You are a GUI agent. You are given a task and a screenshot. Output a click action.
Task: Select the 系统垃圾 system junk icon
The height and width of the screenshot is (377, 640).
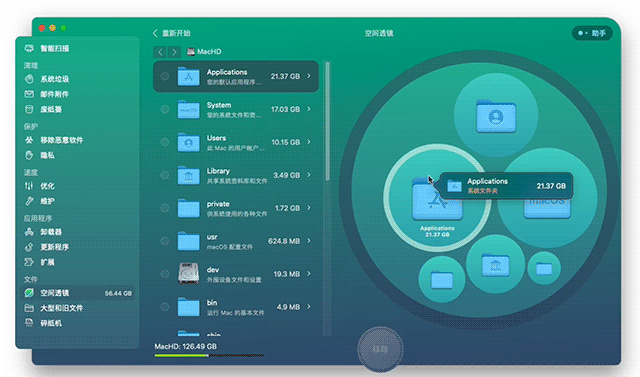(29, 79)
